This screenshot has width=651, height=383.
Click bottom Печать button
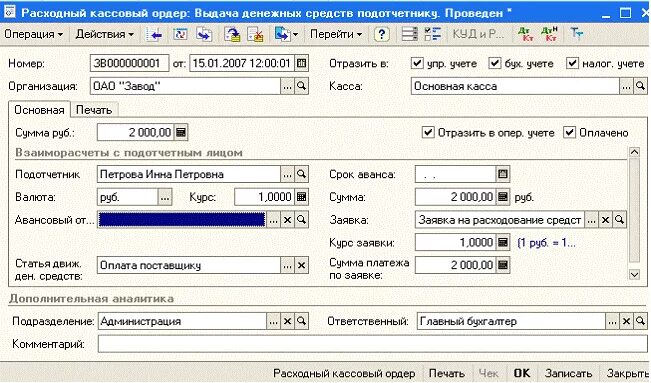pyautogui.click(x=447, y=373)
